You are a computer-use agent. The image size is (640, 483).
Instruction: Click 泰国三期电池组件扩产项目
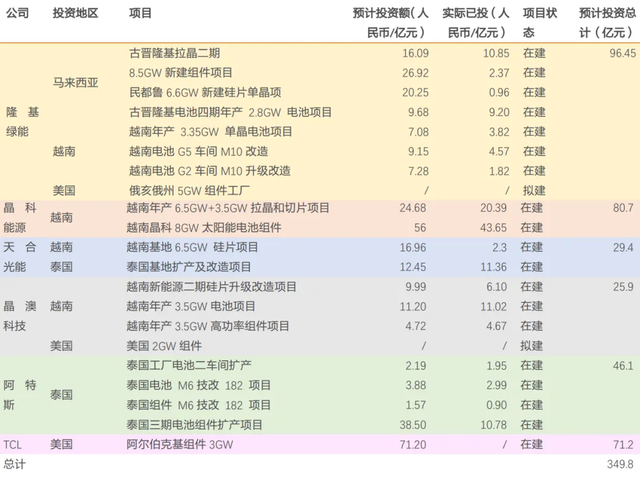click(194, 425)
